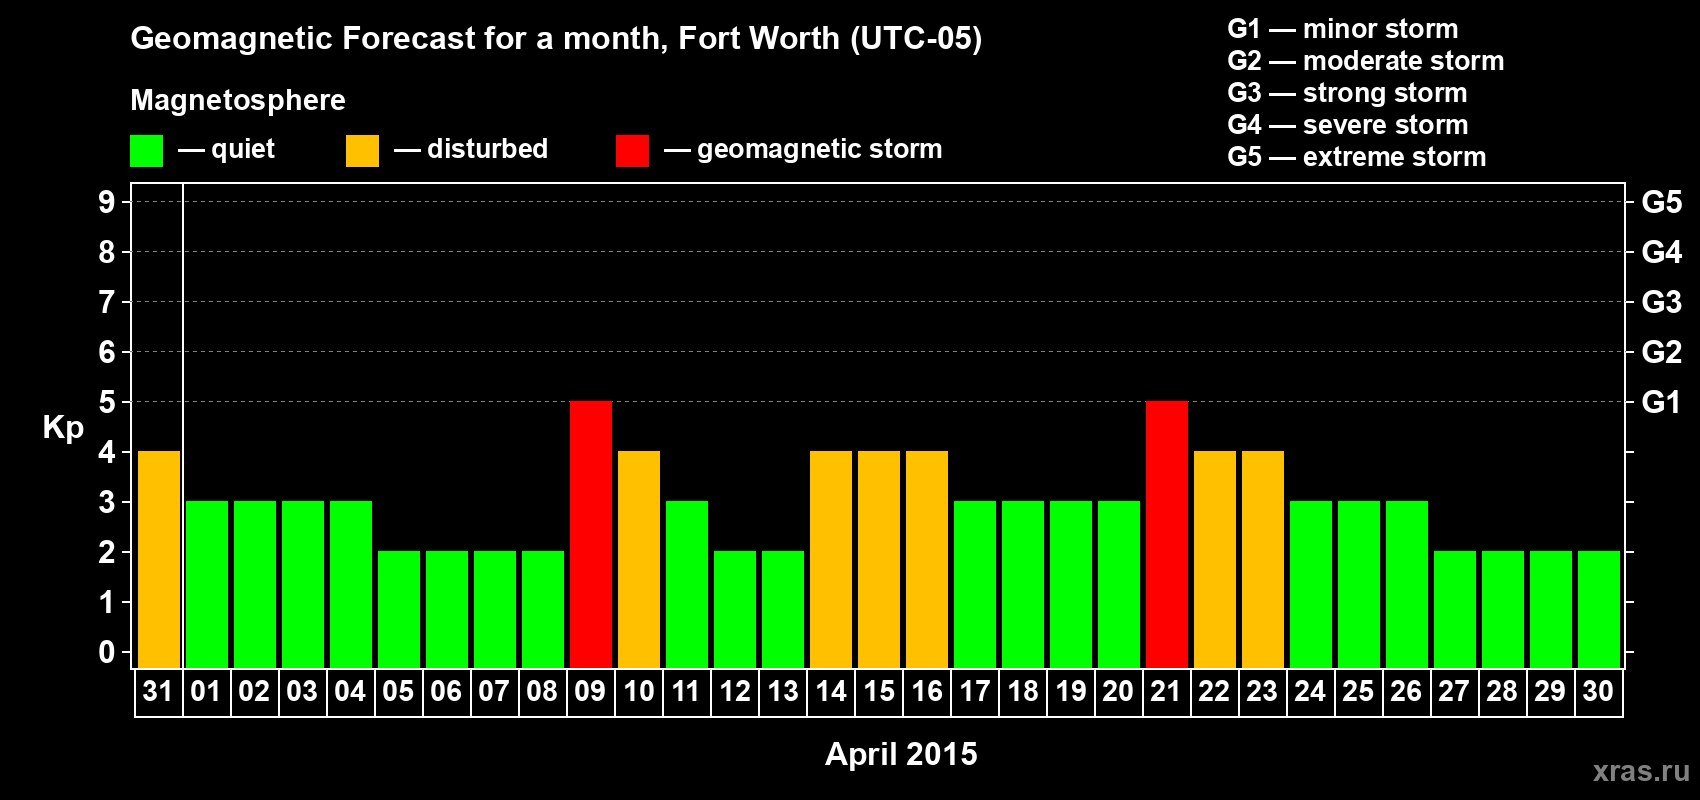This screenshot has height=800, width=1700.
Task: Click the orange bar for April 10
Action: 639,559
